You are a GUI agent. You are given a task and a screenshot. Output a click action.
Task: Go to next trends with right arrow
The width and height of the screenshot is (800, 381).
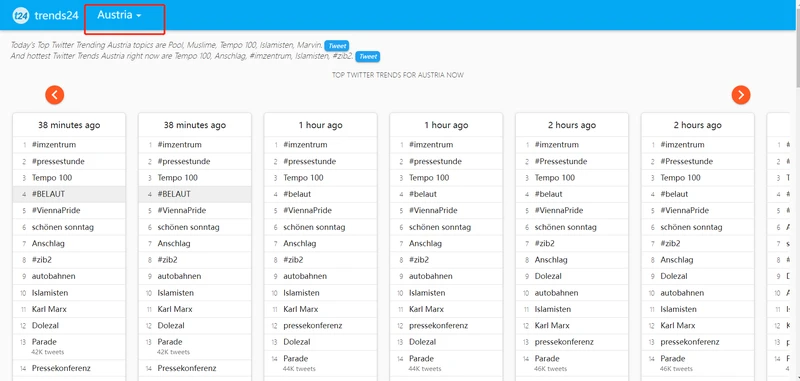click(741, 95)
